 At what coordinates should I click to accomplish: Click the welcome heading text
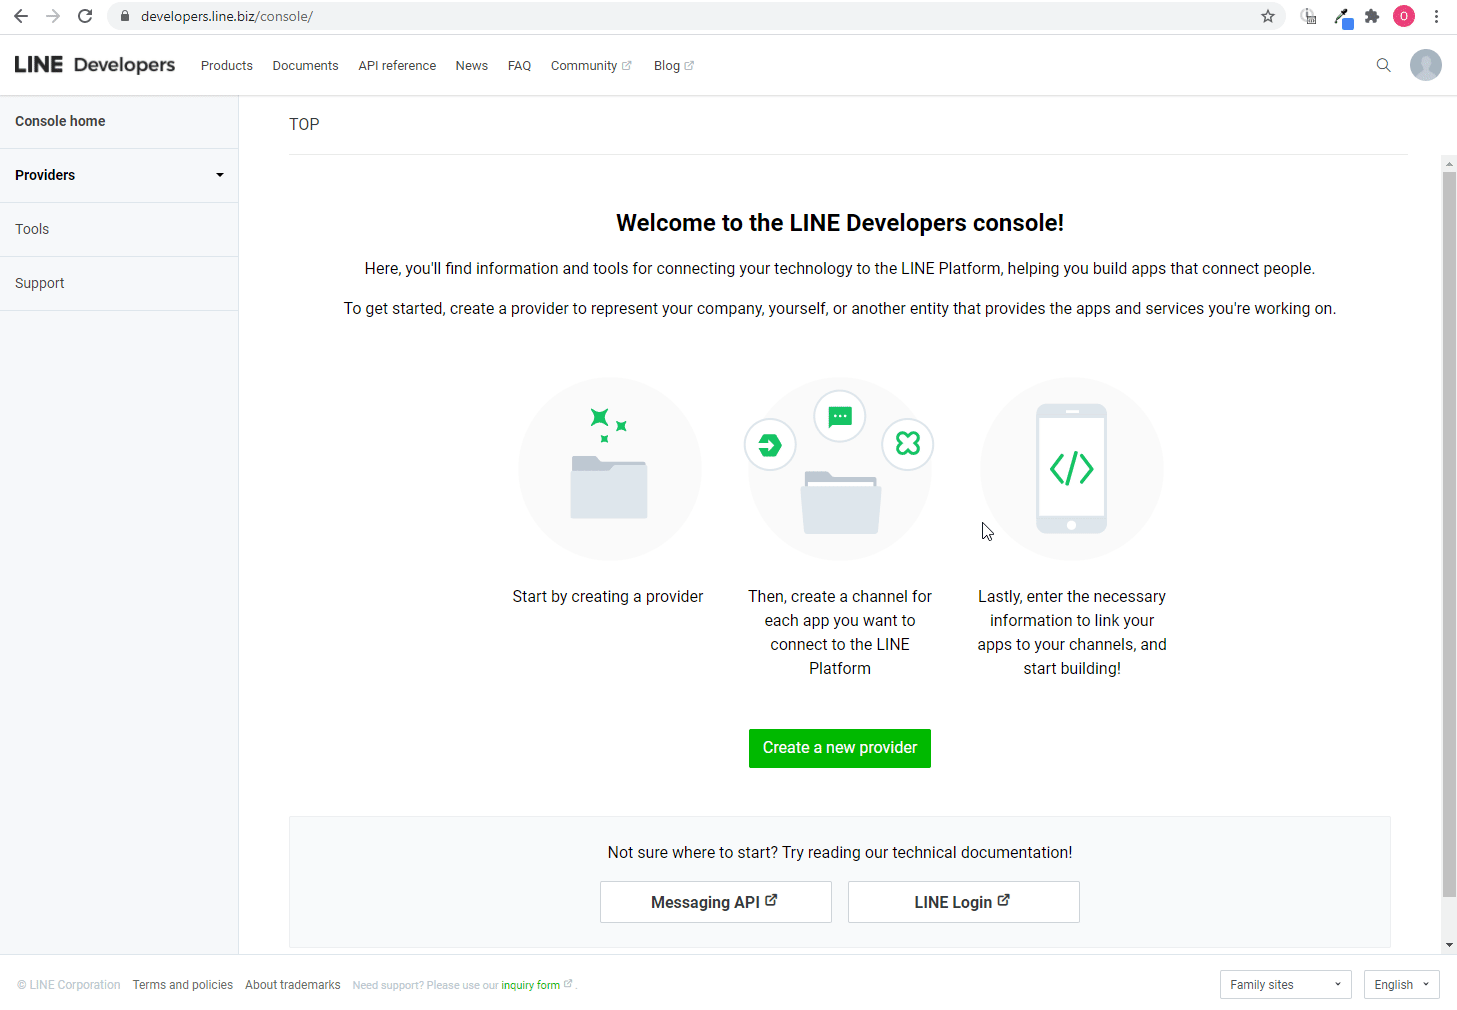point(840,223)
